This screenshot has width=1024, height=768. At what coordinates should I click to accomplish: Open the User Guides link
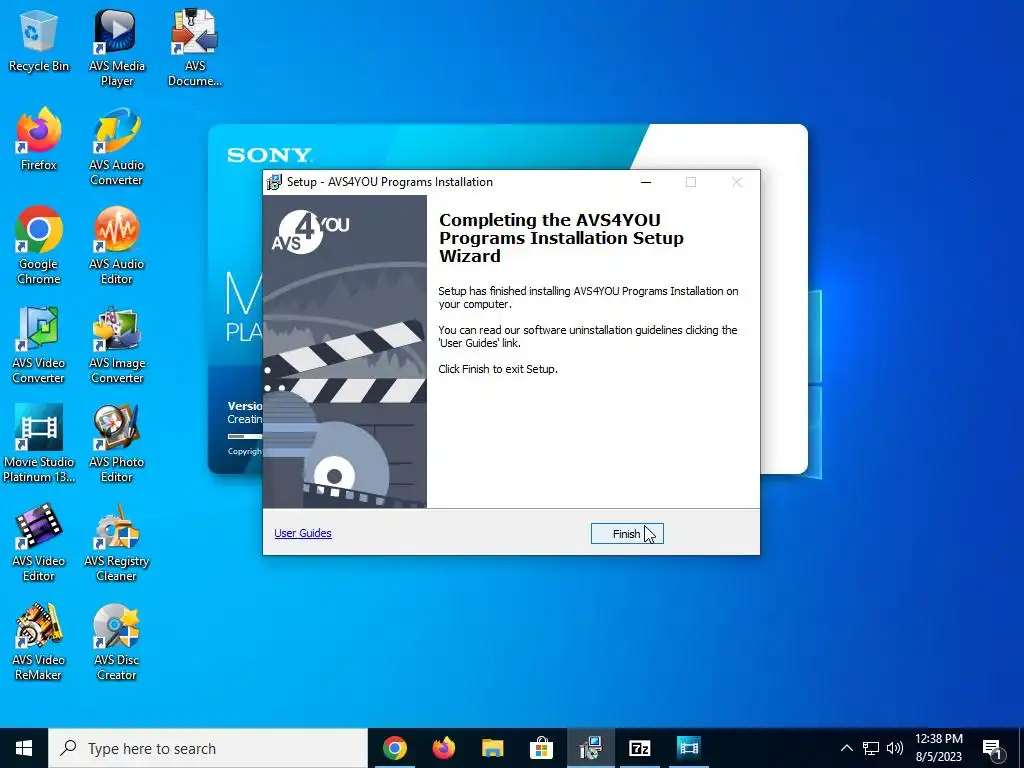tap(303, 533)
